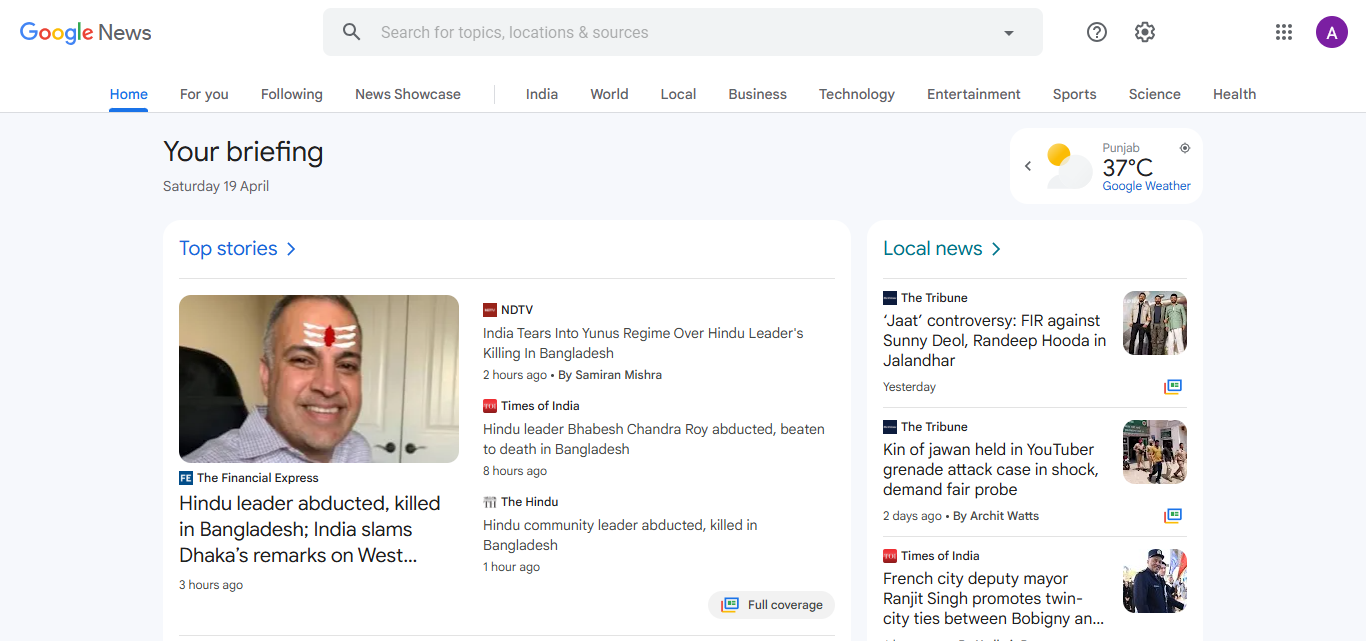Click the partly sunny weather icon
The height and width of the screenshot is (641, 1366).
point(1068,166)
